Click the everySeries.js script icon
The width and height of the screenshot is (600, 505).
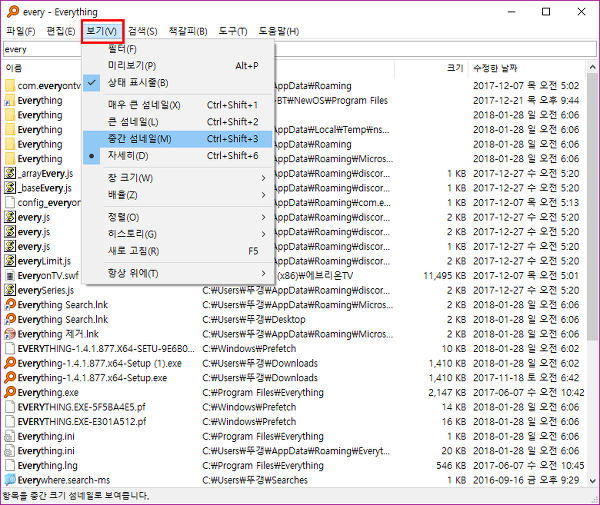(x=10, y=290)
